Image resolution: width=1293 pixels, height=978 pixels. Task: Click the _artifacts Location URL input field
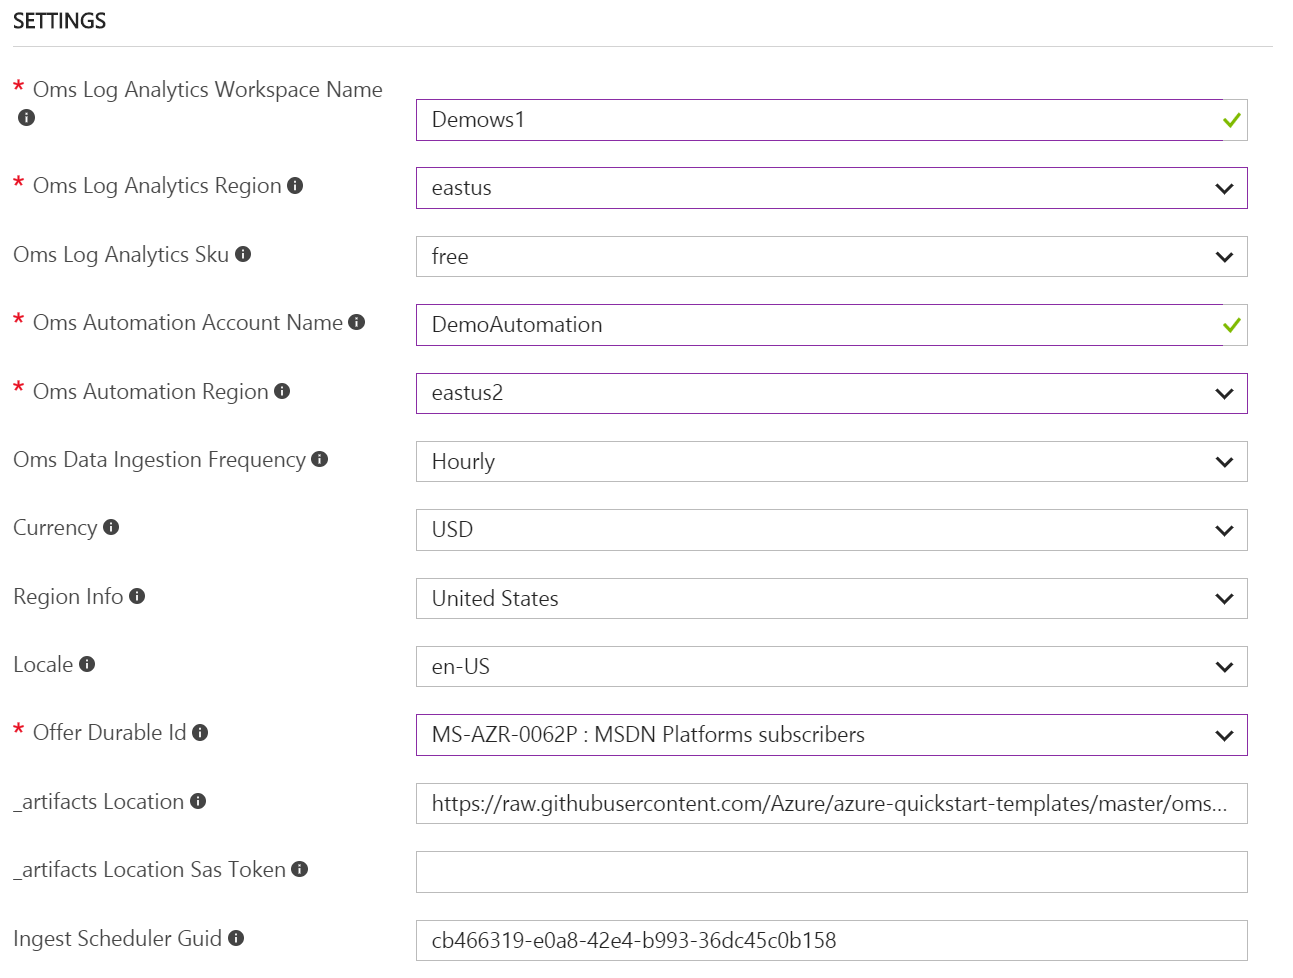point(832,804)
